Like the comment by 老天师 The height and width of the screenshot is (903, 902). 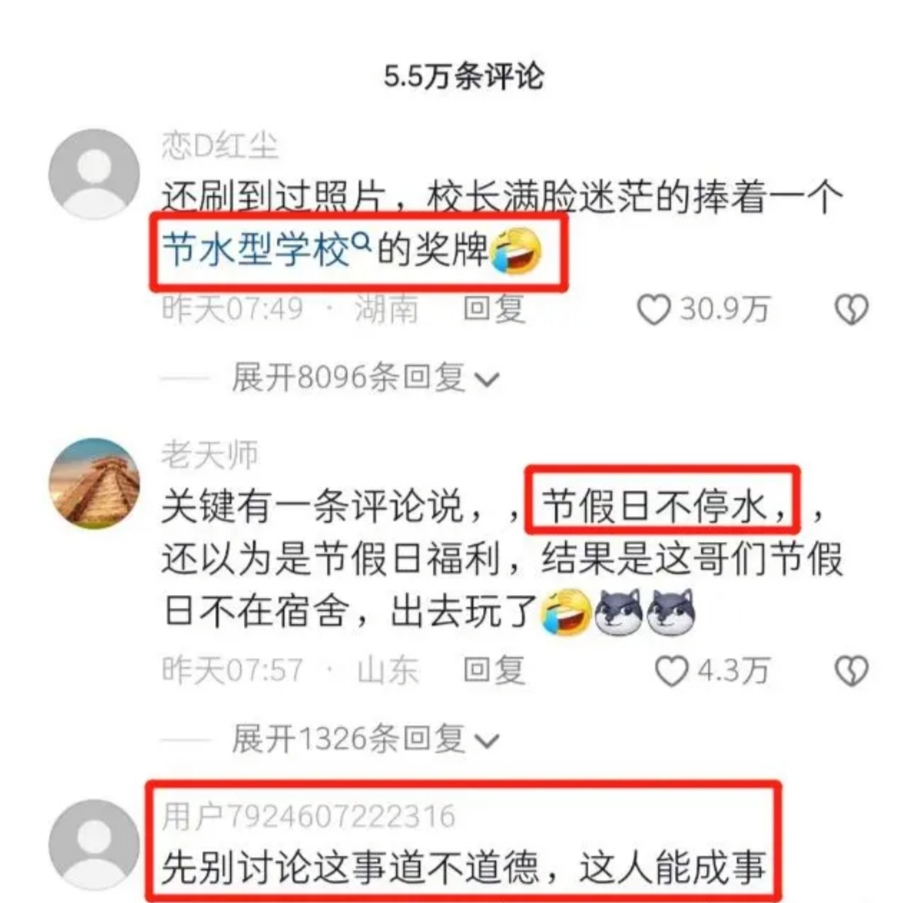click(x=672, y=671)
